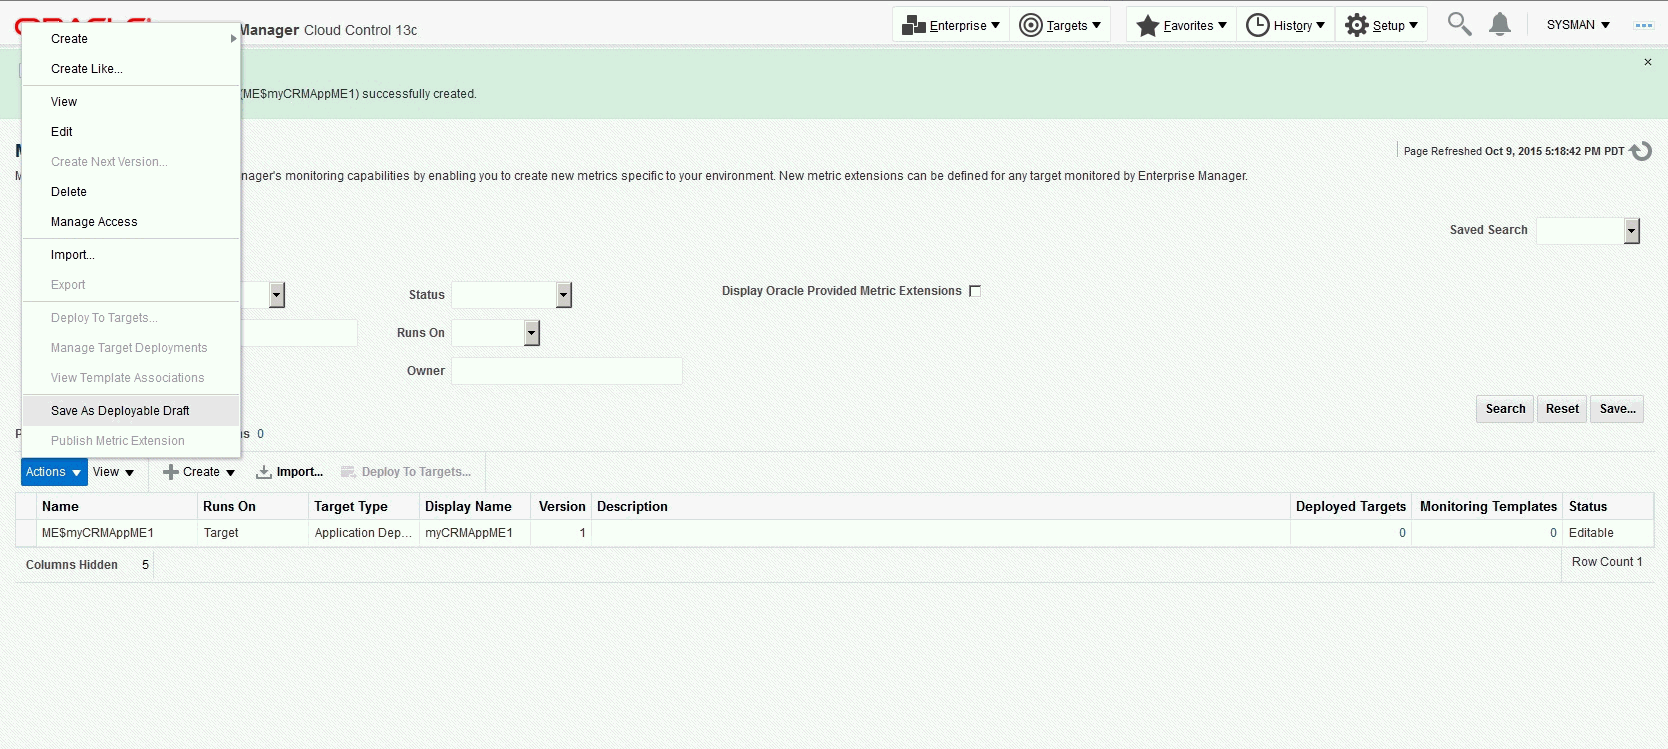This screenshot has width=1668, height=749.
Task: Open the History clock menu
Action: point(1285,25)
